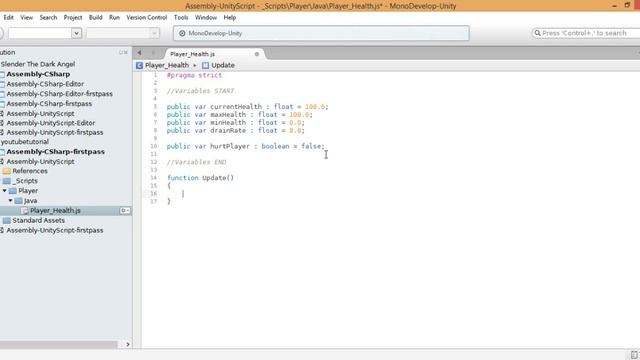Select bottom Assembly-UnityScript-firstpass project
640x360 pixels.
coord(55,230)
